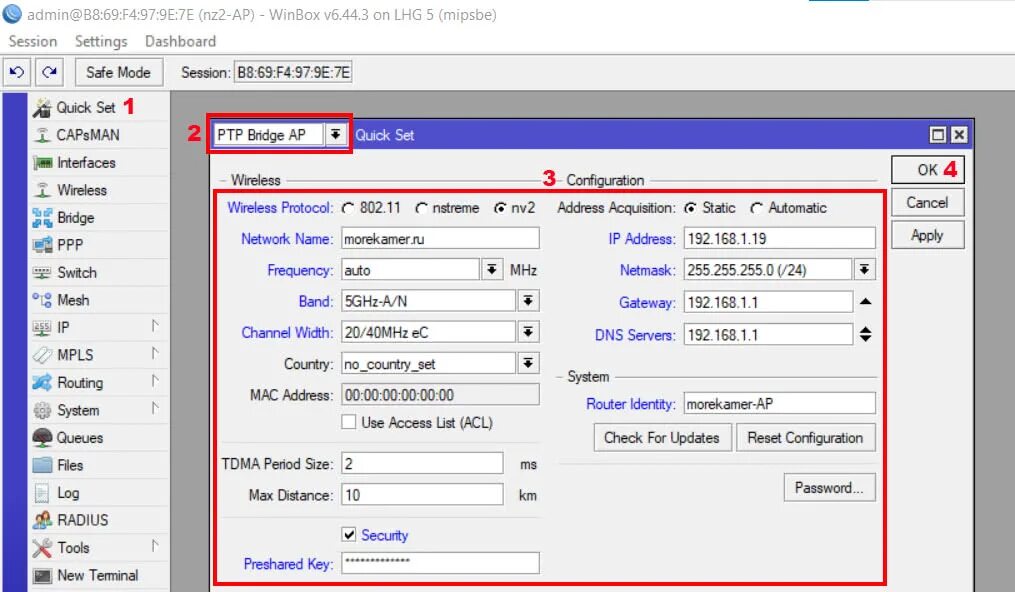This screenshot has width=1015, height=592.
Task: Click the IP Address field
Action: tap(779, 239)
